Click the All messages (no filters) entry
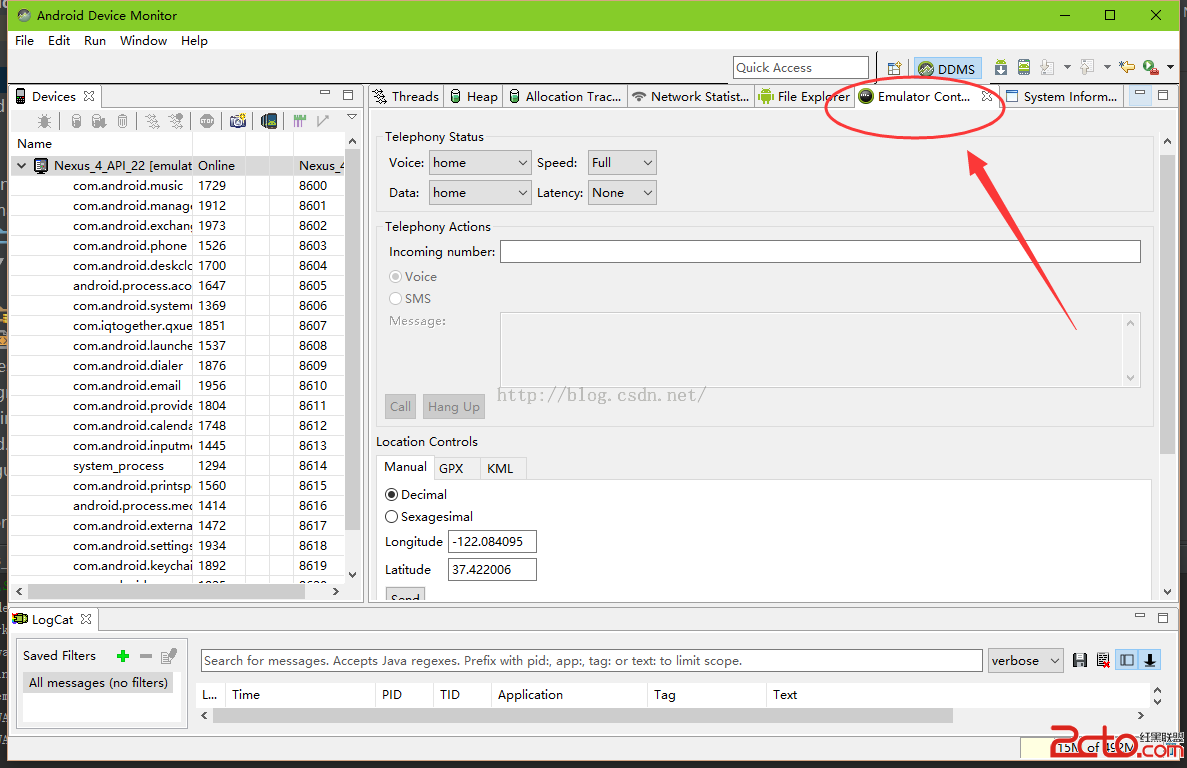The width and height of the screenshot is (1187, 768). point(98,682)
